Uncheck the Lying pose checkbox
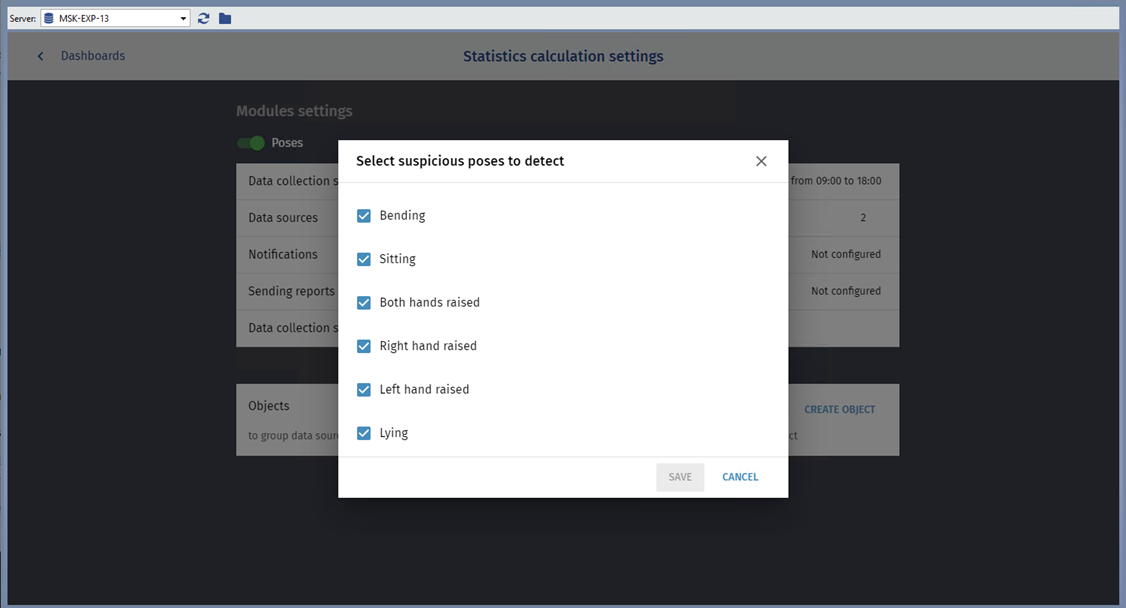This screenshot has width=1126, height=608. [x=364, y=433]
